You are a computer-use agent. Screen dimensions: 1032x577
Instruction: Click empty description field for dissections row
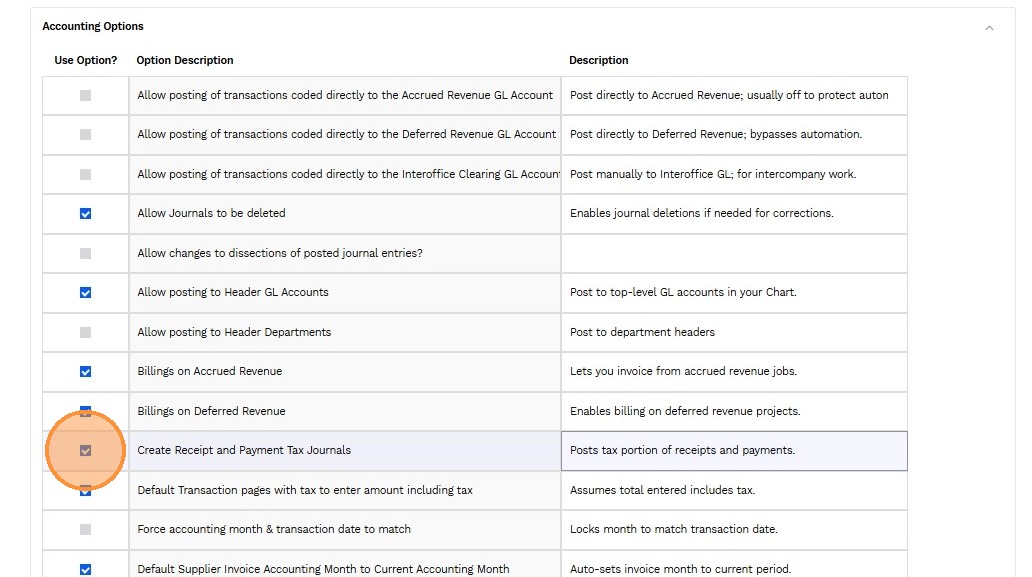pos(733,253)
